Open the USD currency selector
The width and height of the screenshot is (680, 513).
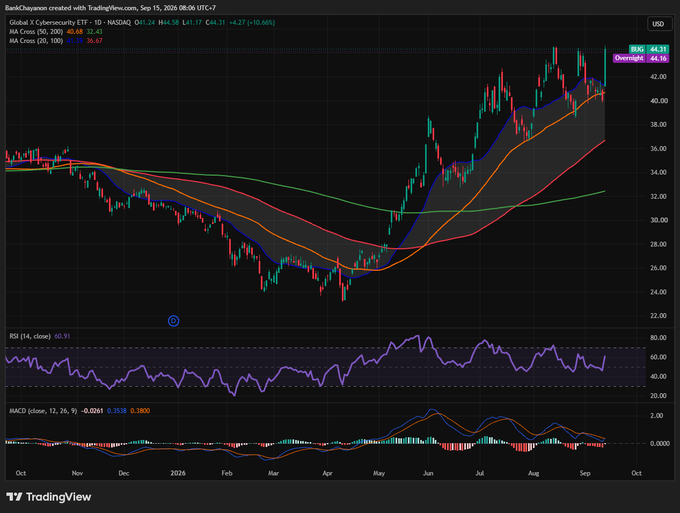point(658,24)
